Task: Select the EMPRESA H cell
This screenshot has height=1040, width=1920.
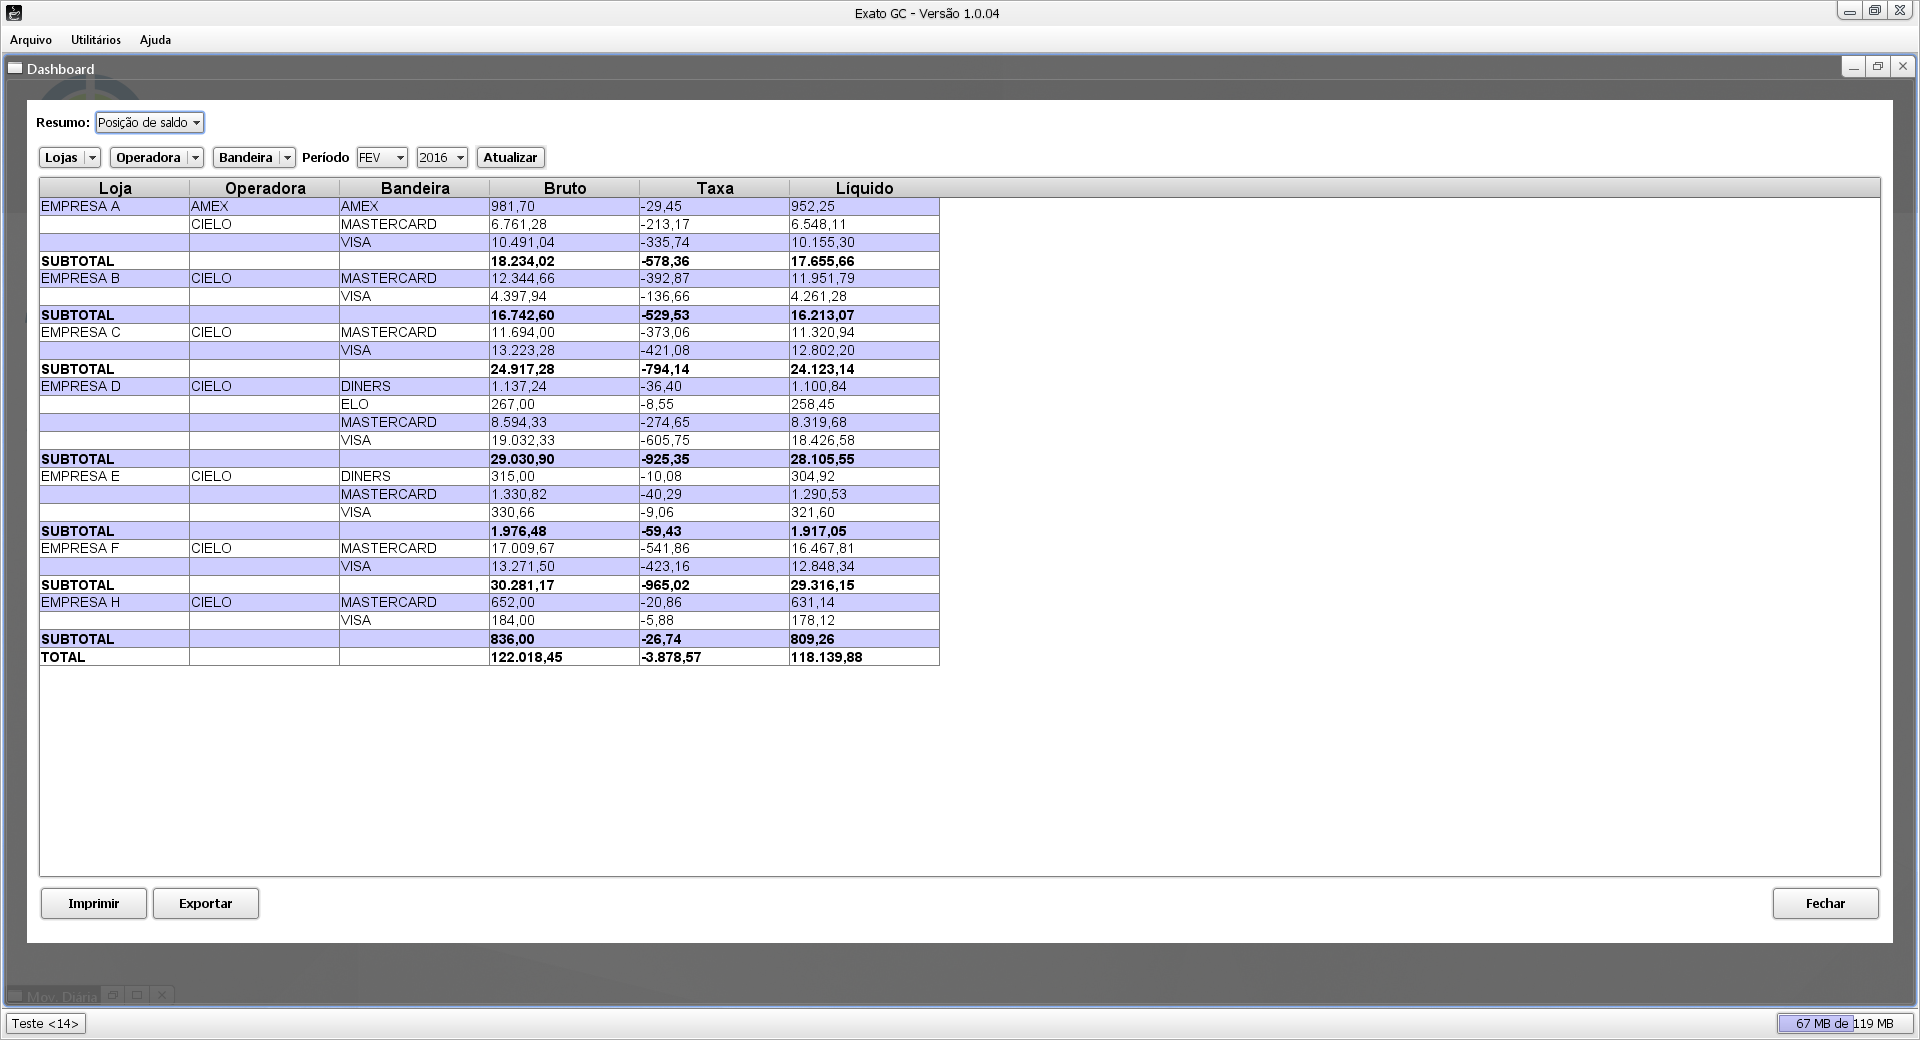Action: coord(114,602)
